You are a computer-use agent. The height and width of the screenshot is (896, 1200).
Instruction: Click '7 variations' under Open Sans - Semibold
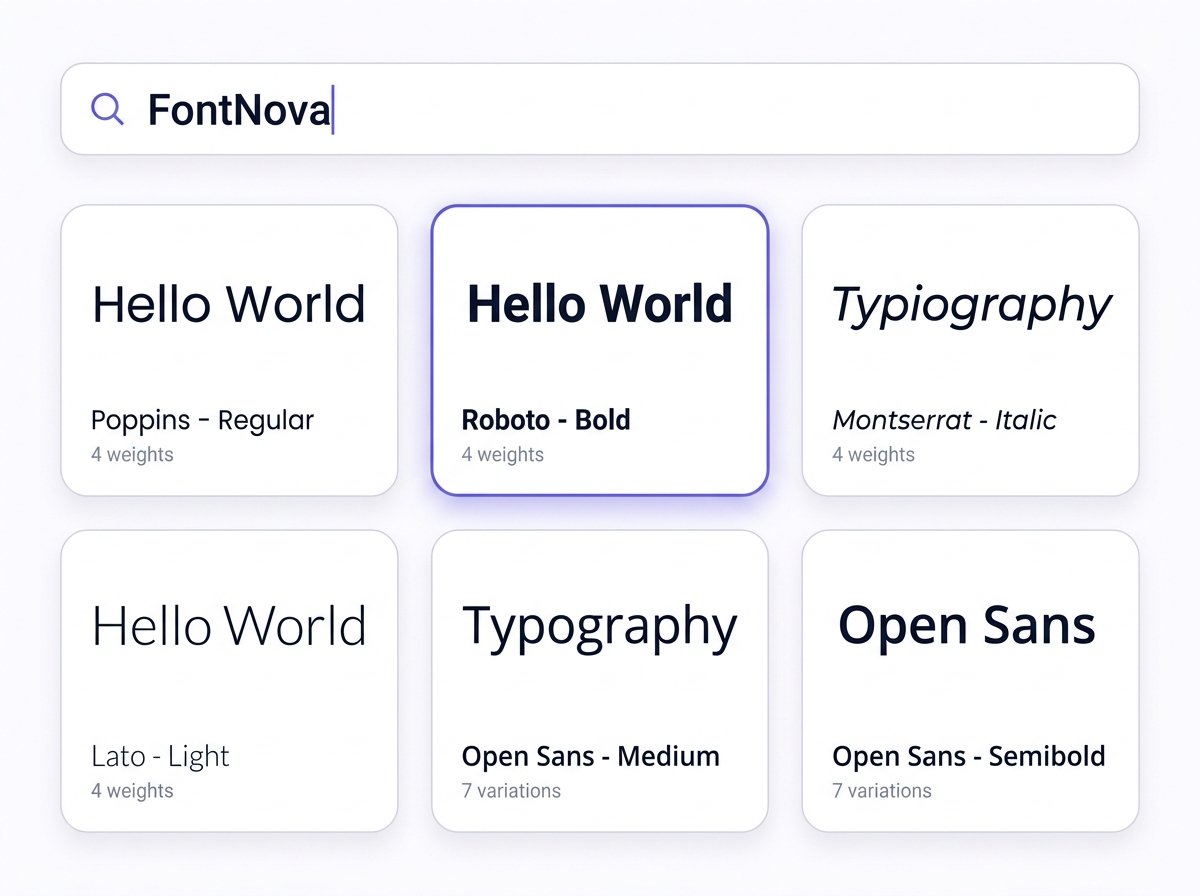[x=882, y=791]
